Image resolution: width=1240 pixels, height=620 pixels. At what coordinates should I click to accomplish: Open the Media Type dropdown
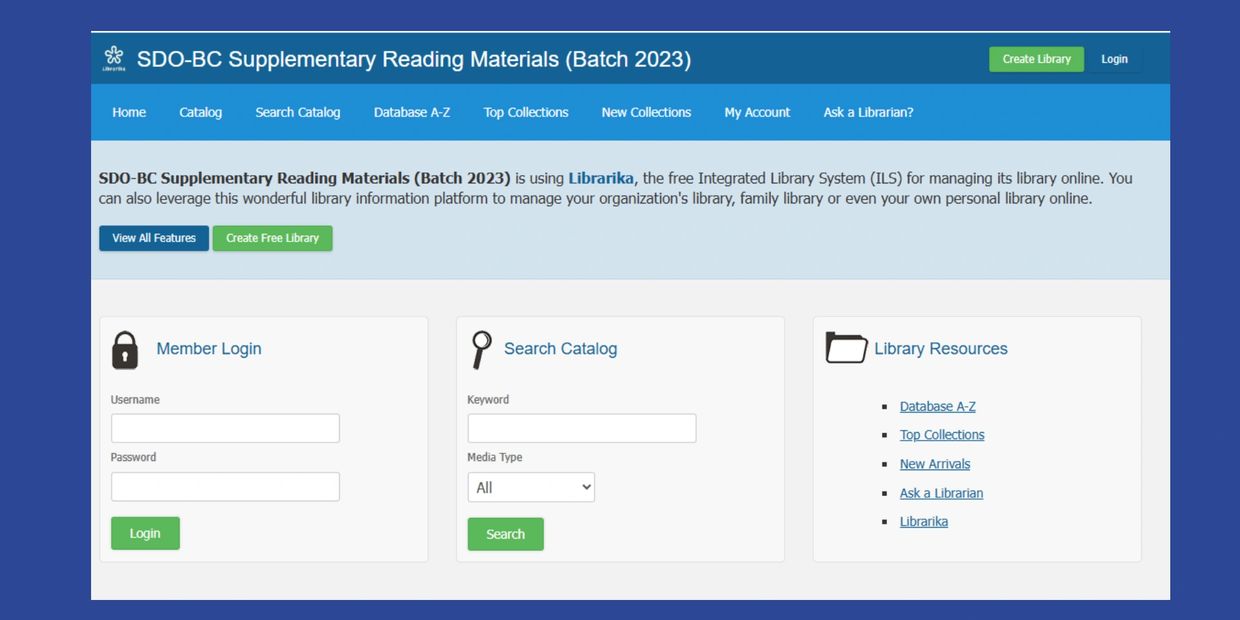click(531, 487)
